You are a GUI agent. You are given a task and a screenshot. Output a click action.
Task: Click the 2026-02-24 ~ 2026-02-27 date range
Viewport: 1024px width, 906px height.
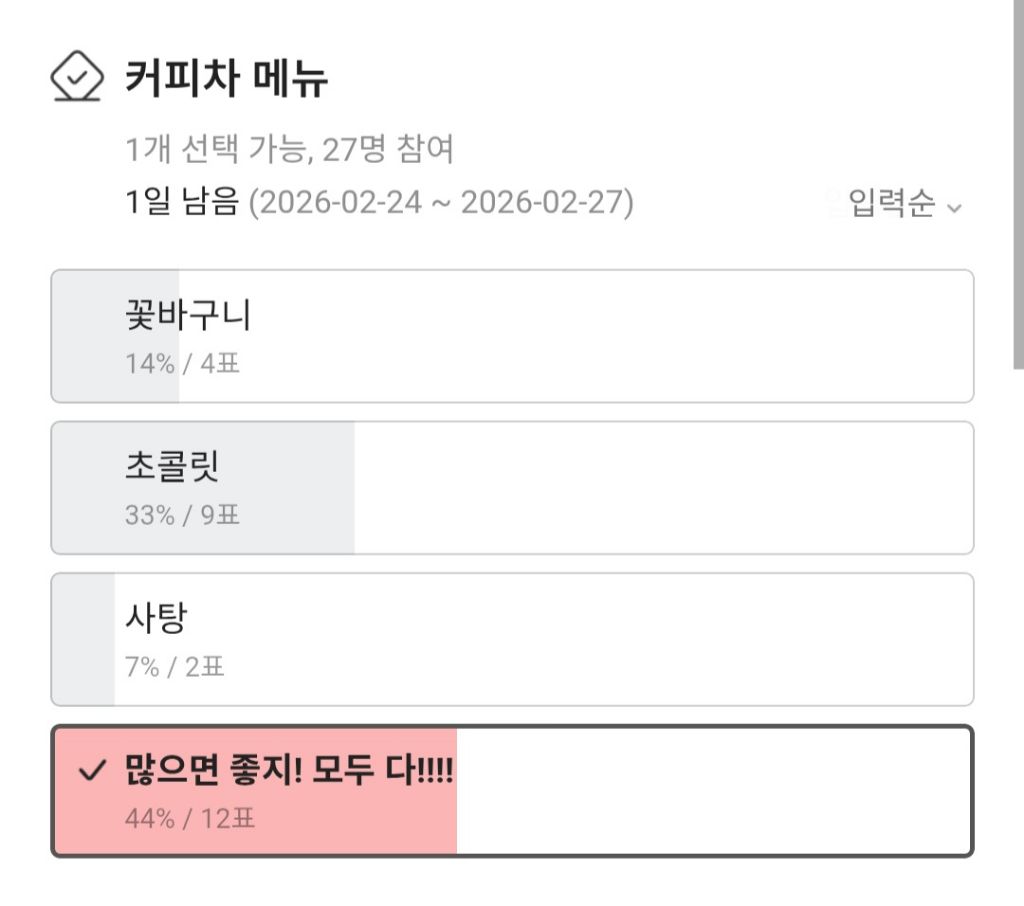[x=441, y=203]
